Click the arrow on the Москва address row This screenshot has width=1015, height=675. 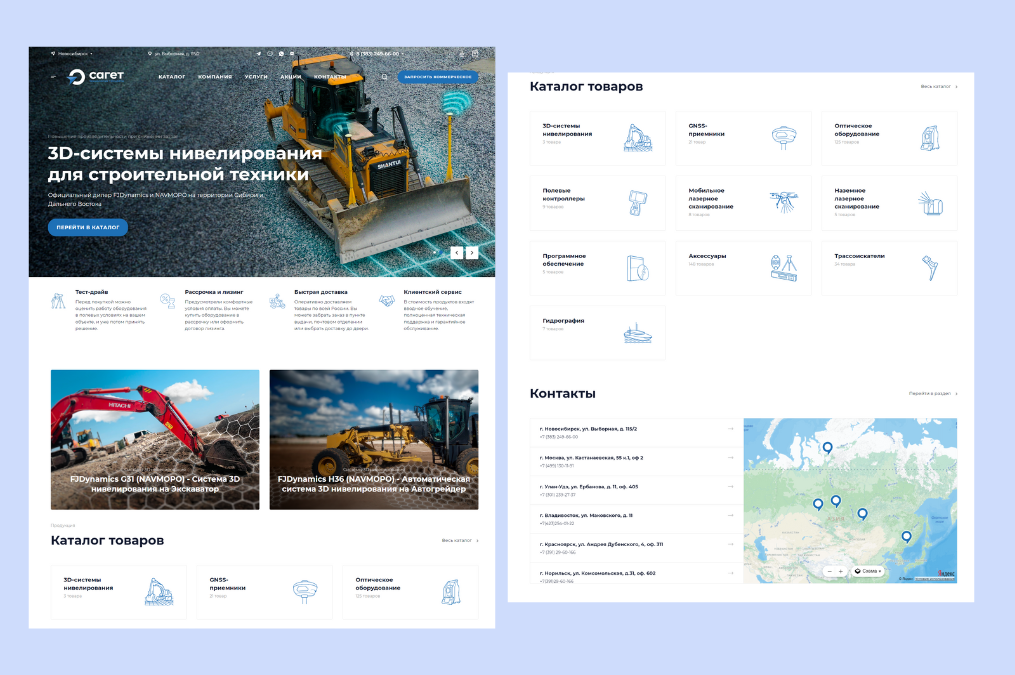(730, 458)
